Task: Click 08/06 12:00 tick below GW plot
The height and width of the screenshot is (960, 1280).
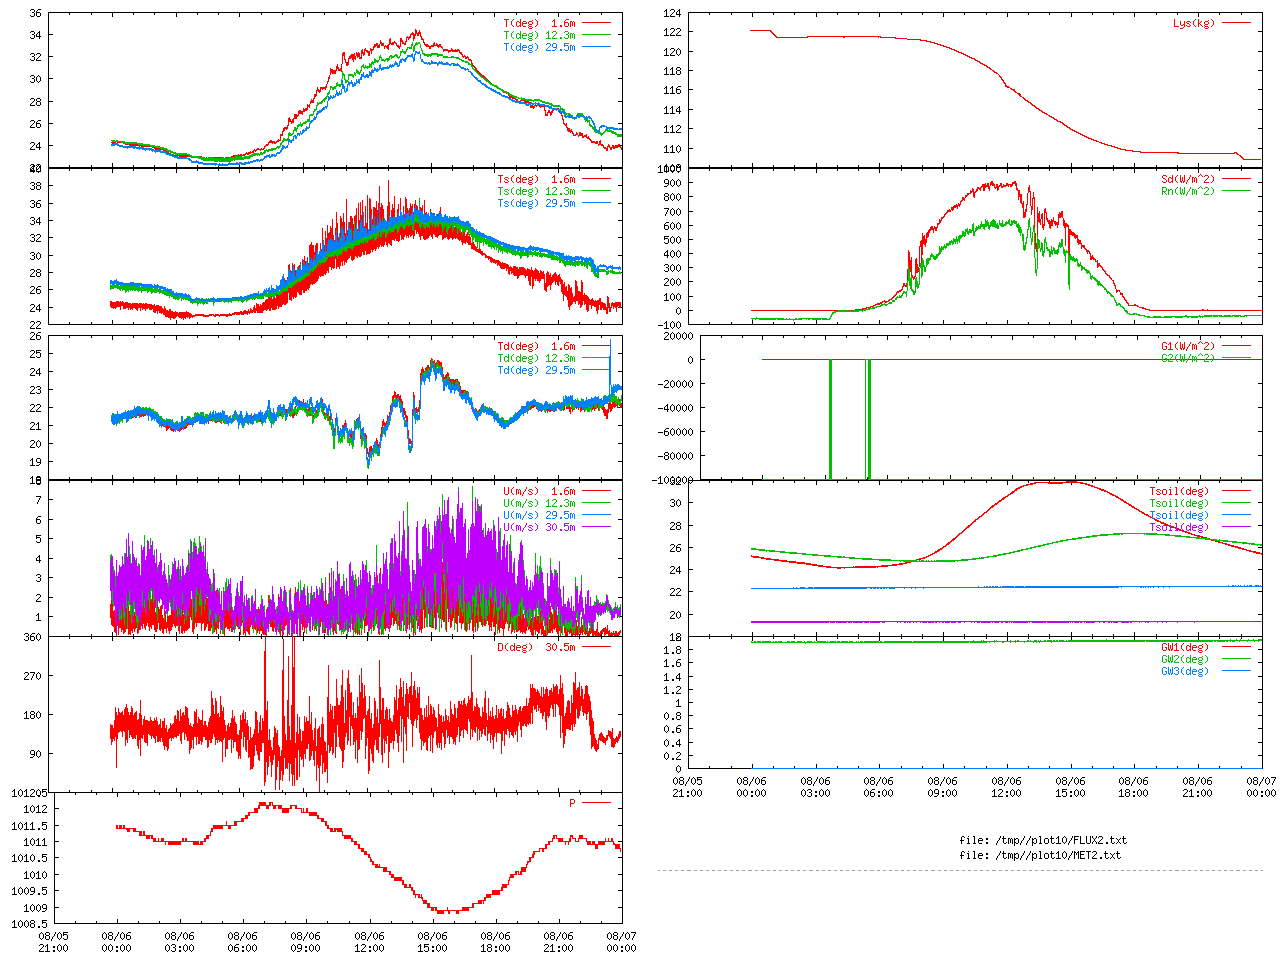Action: pos(1006,787)
